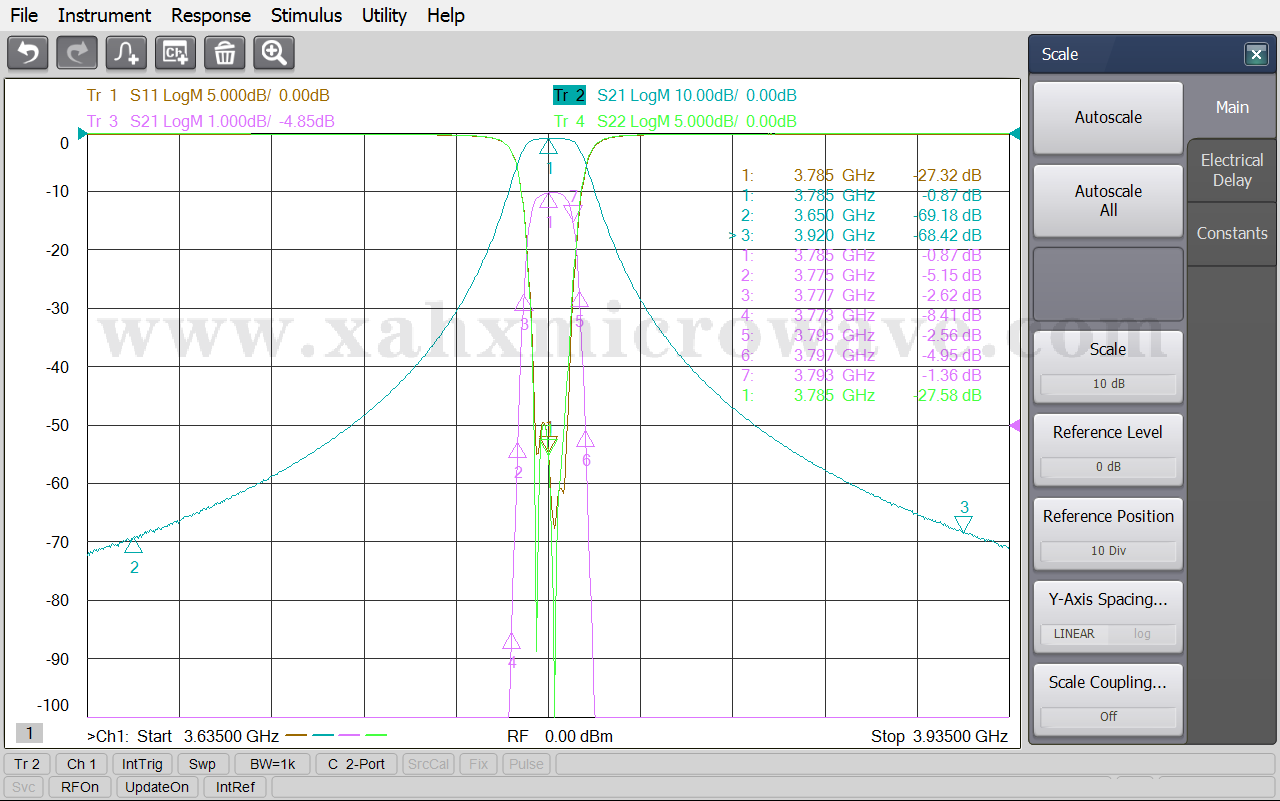Image resolution: width=1280 pixels, height=801 pixels.
Task: Toggle Y-axis spacing to log
Action: click(1142, 634)
